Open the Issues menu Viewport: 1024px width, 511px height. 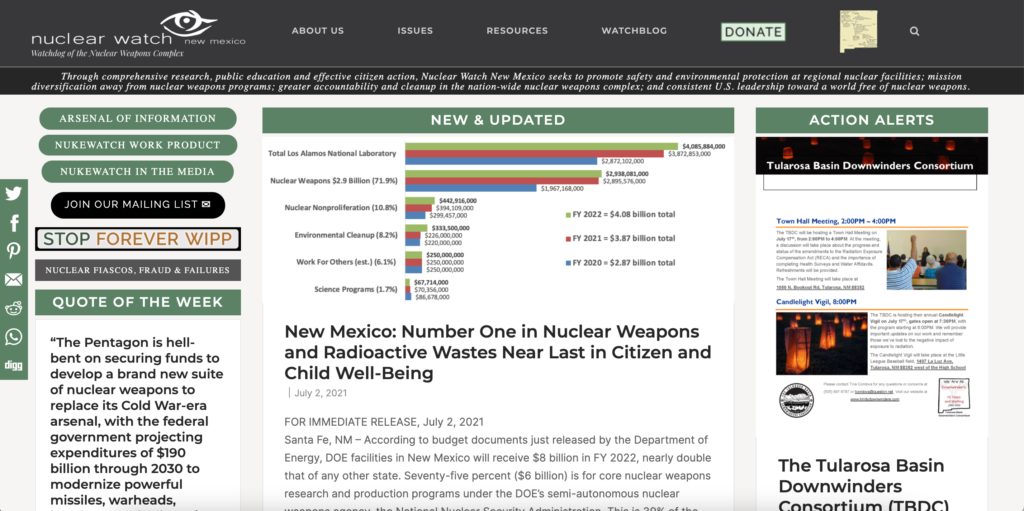pyautogui.click(x=415, y=31)
